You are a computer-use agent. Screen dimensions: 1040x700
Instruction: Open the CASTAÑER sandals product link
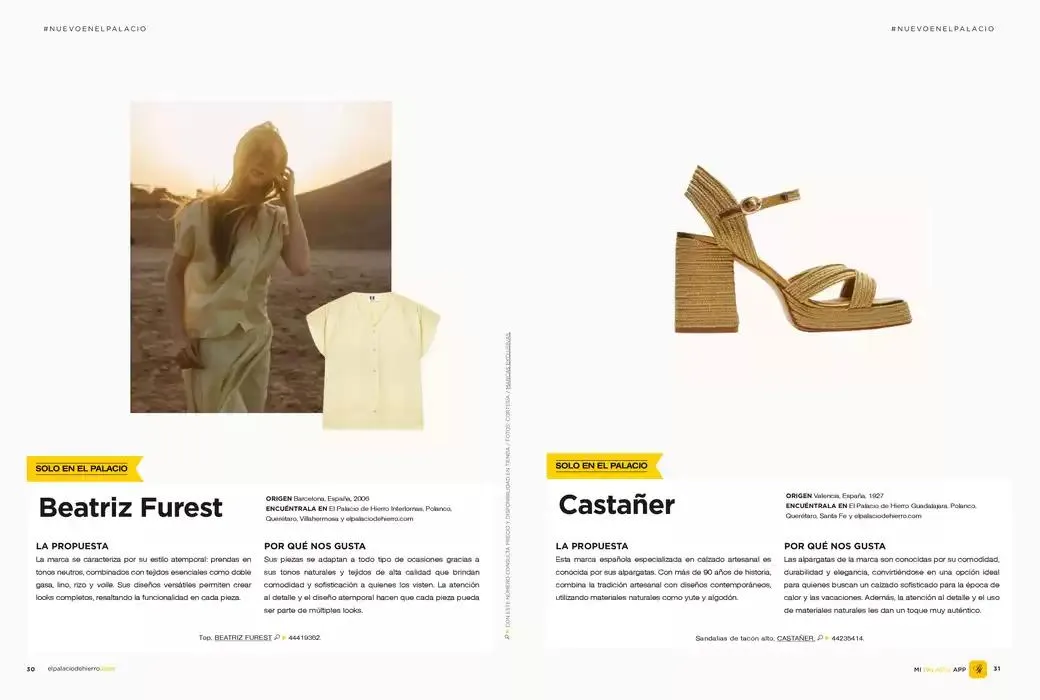795,638
